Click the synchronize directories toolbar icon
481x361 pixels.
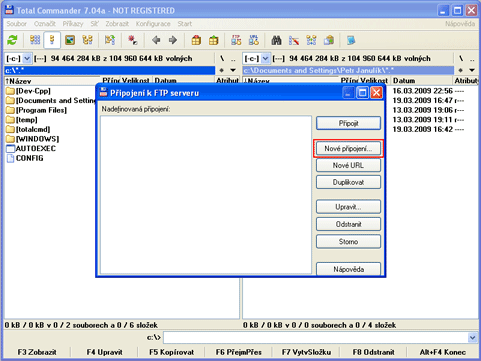point(311,40)
